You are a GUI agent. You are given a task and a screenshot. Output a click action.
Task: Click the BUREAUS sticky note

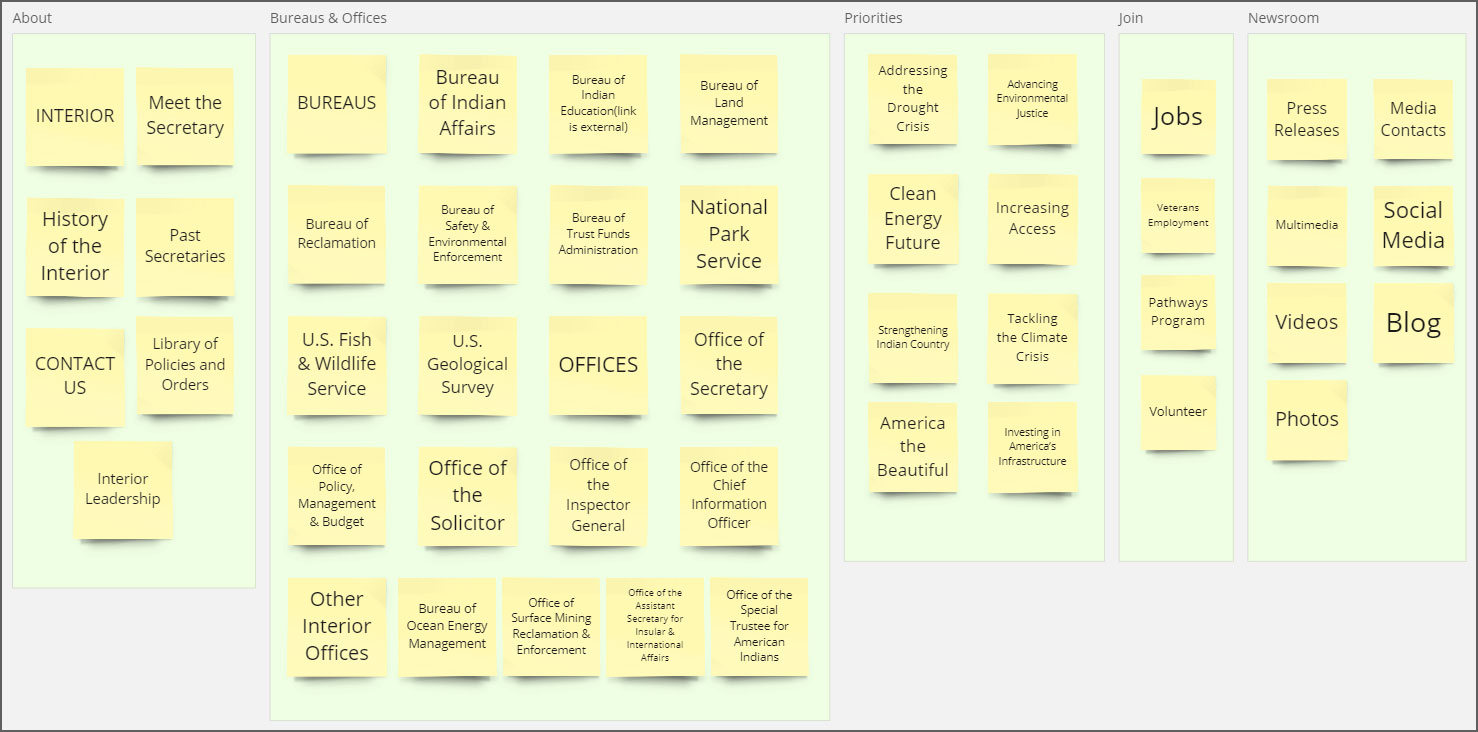(337, 104)
